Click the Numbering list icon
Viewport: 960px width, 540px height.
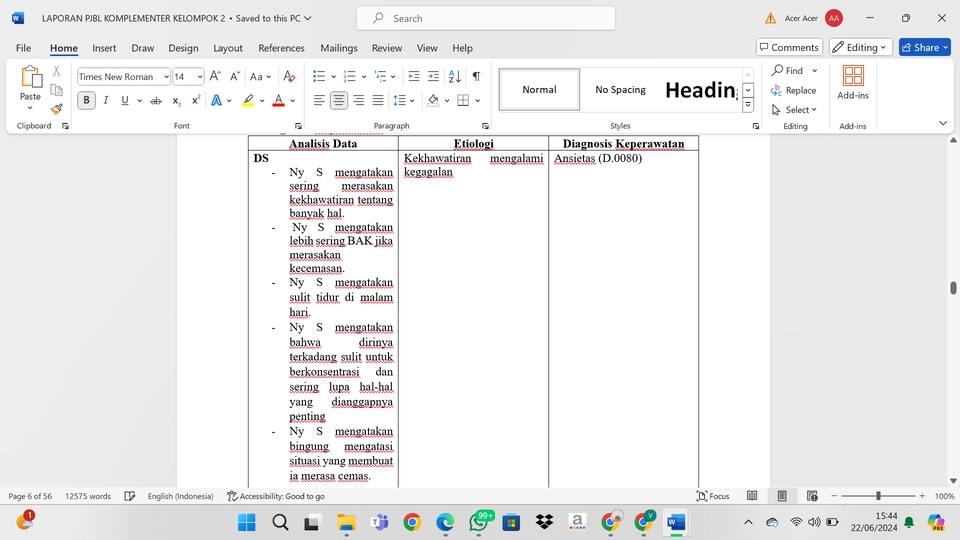pos(350,76)
